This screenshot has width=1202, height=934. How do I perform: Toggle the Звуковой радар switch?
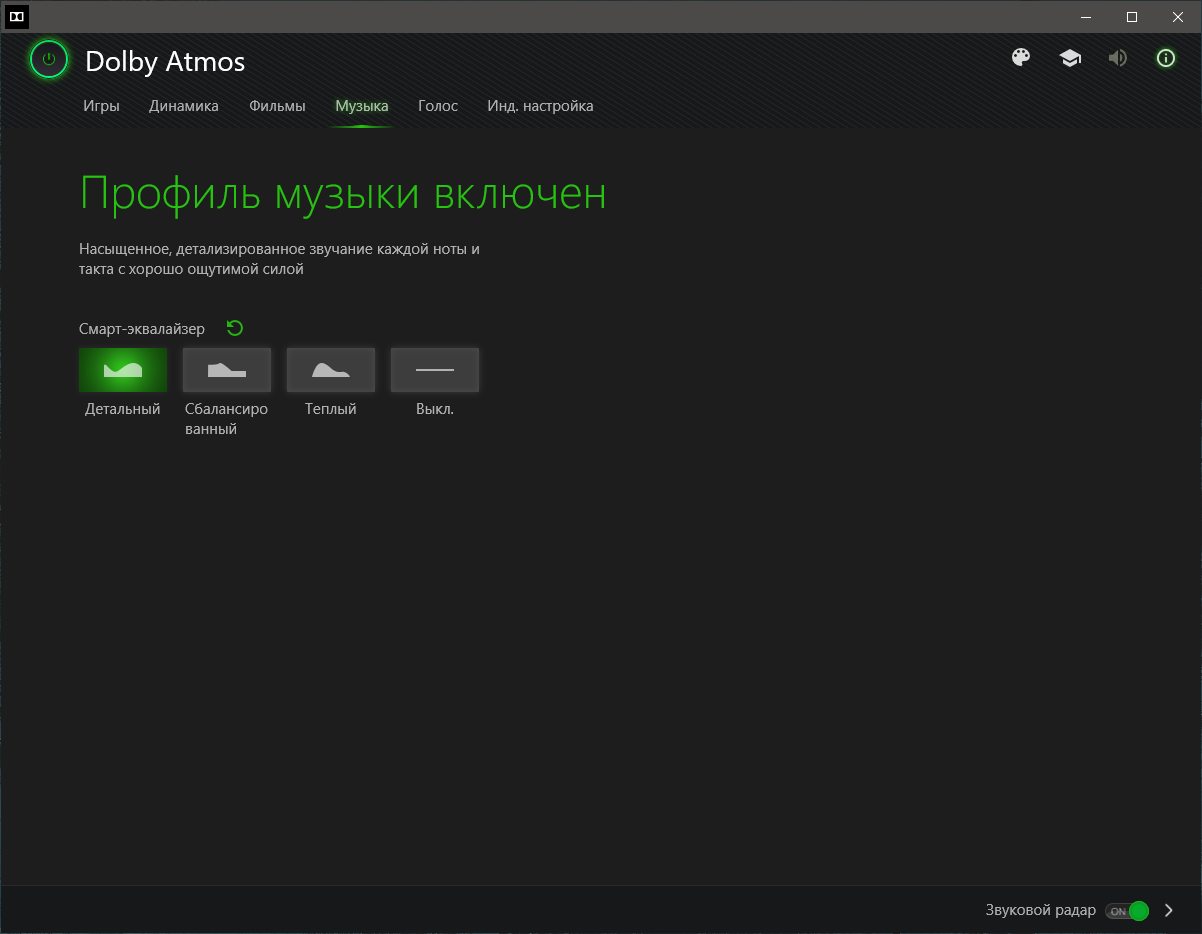point(1127,911)
